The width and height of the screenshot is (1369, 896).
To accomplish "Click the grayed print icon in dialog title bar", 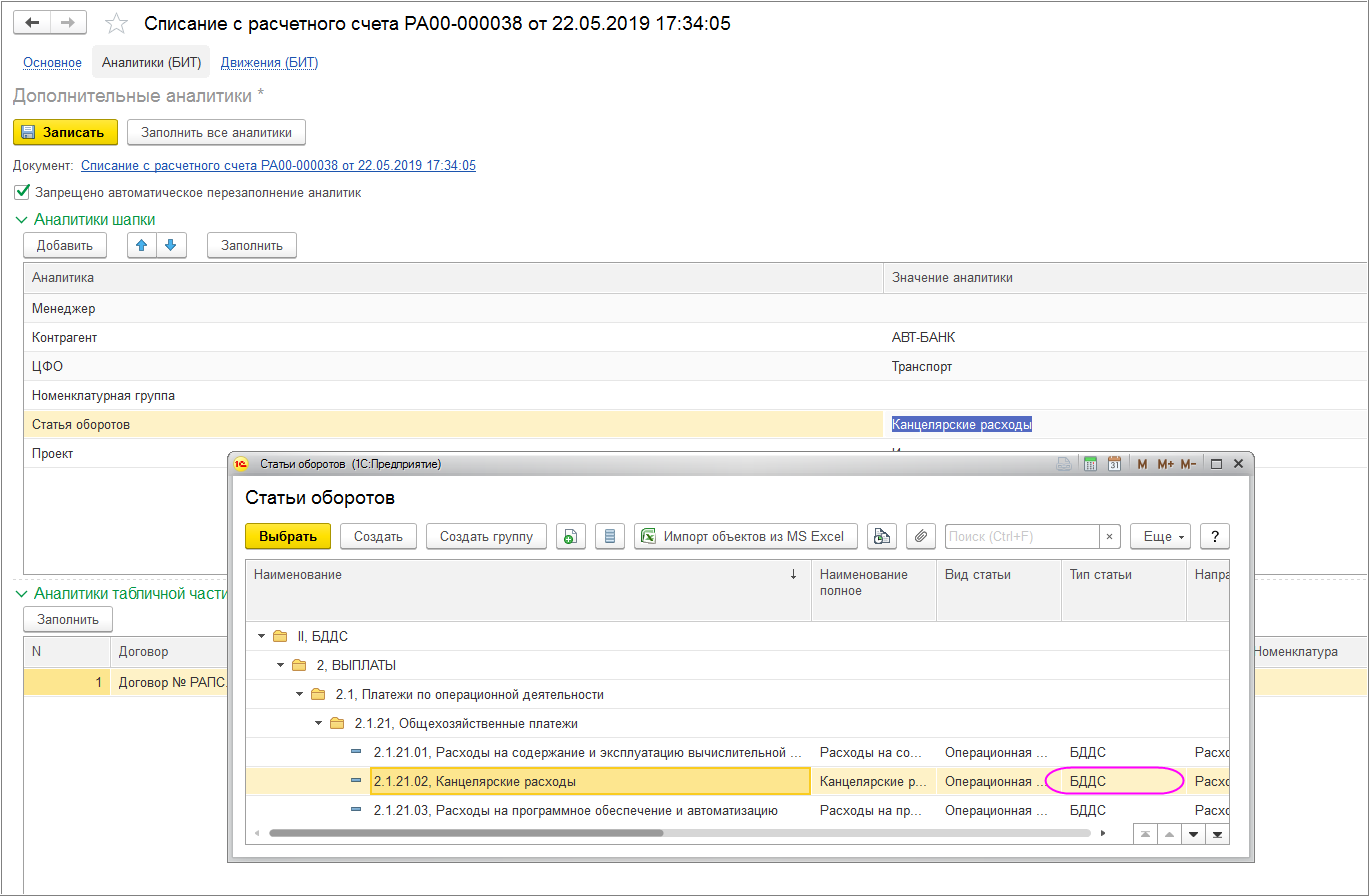I will (x=1065, y=464).
